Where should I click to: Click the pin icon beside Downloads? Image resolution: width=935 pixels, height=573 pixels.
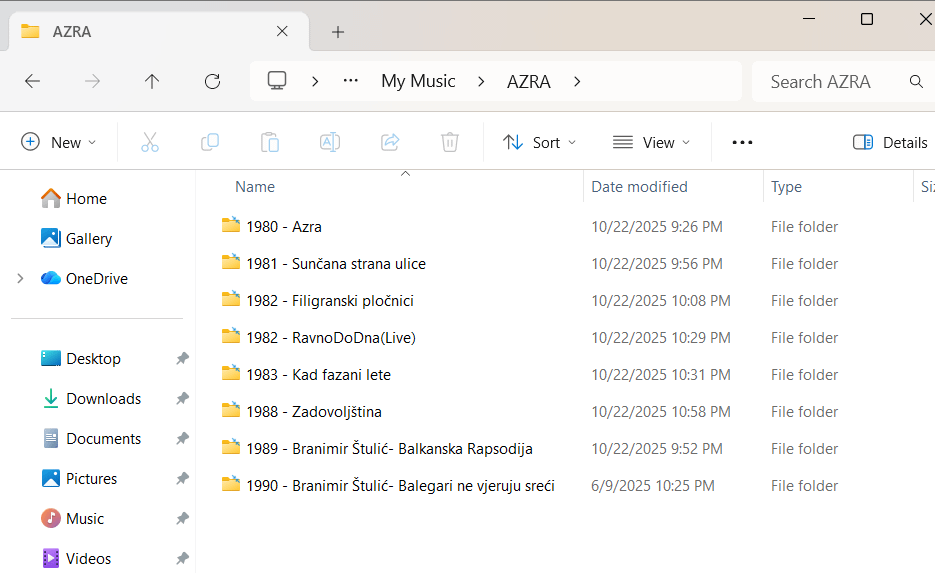click(182, 398)
